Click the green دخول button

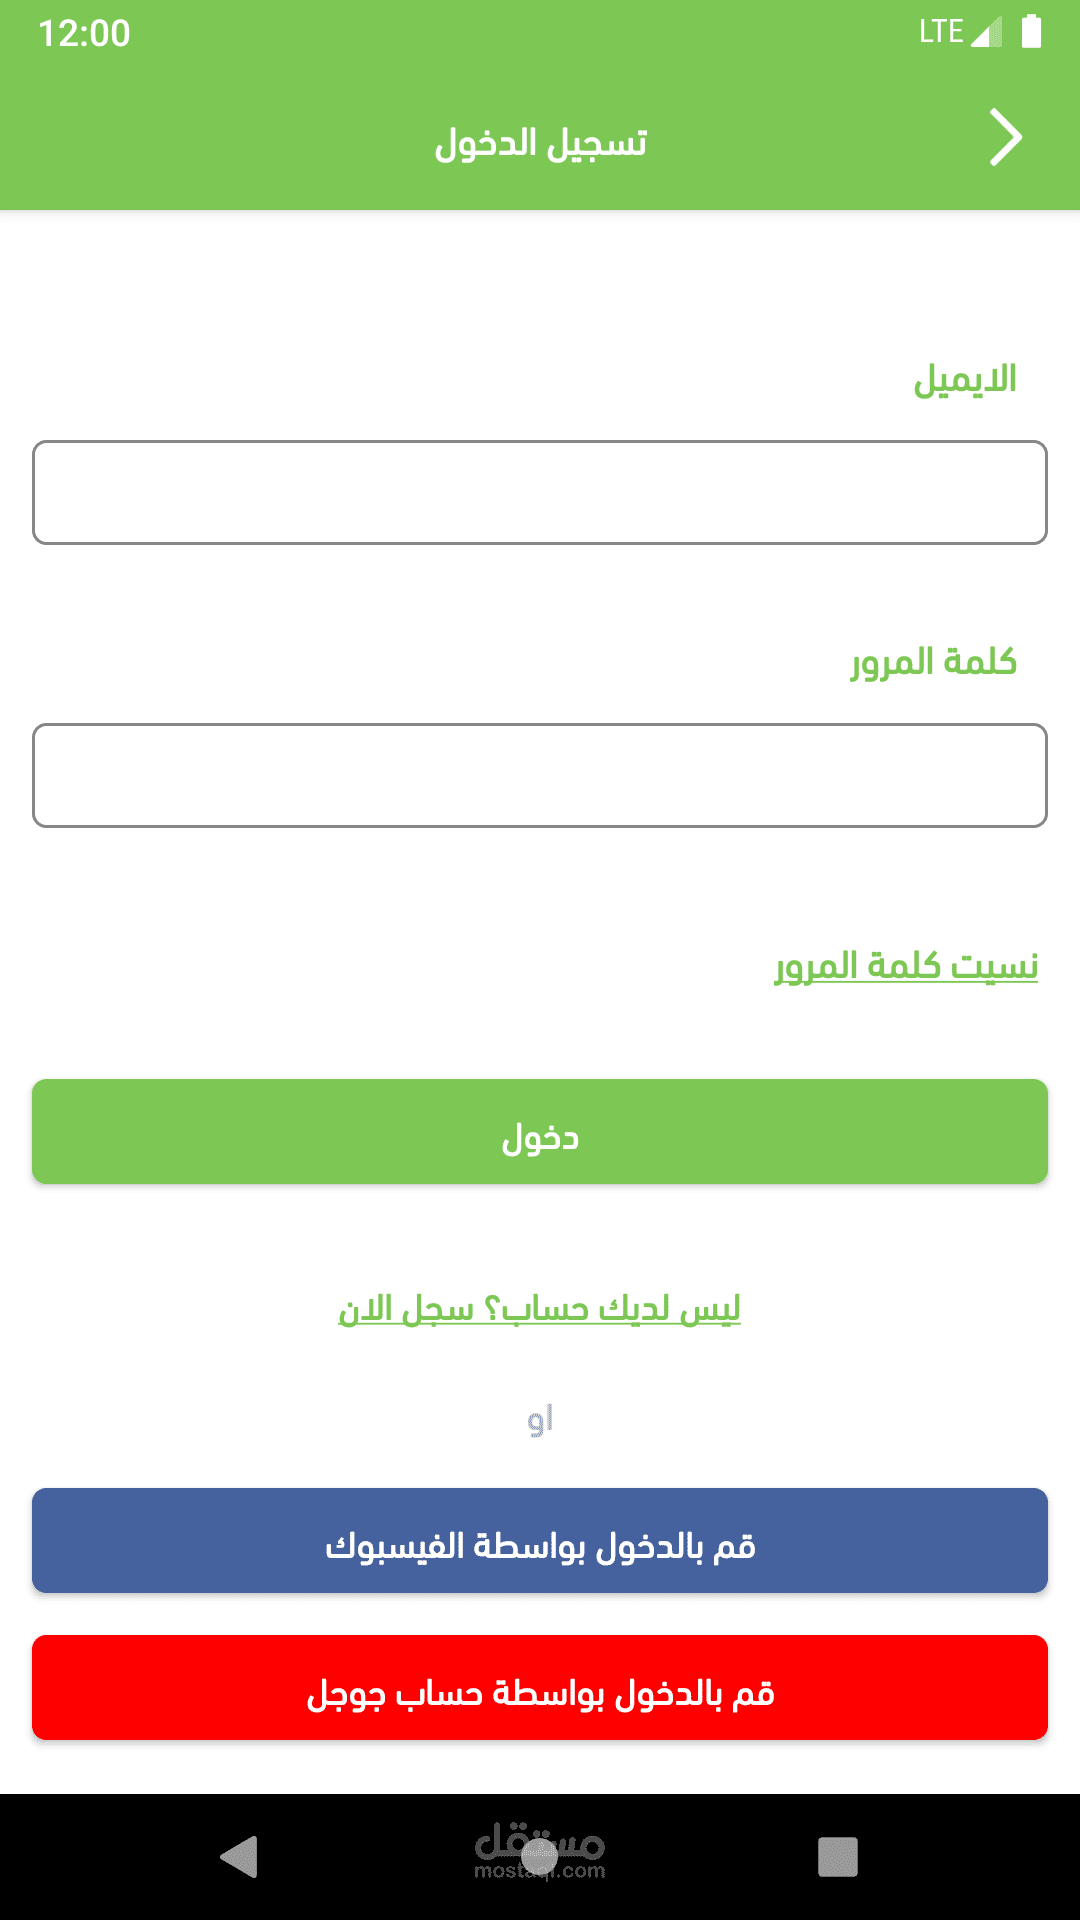coord(540,1131)
